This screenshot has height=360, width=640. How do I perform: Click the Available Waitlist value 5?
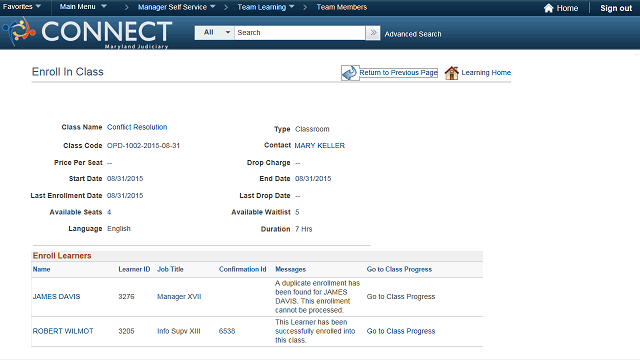(x=297, y=212)
